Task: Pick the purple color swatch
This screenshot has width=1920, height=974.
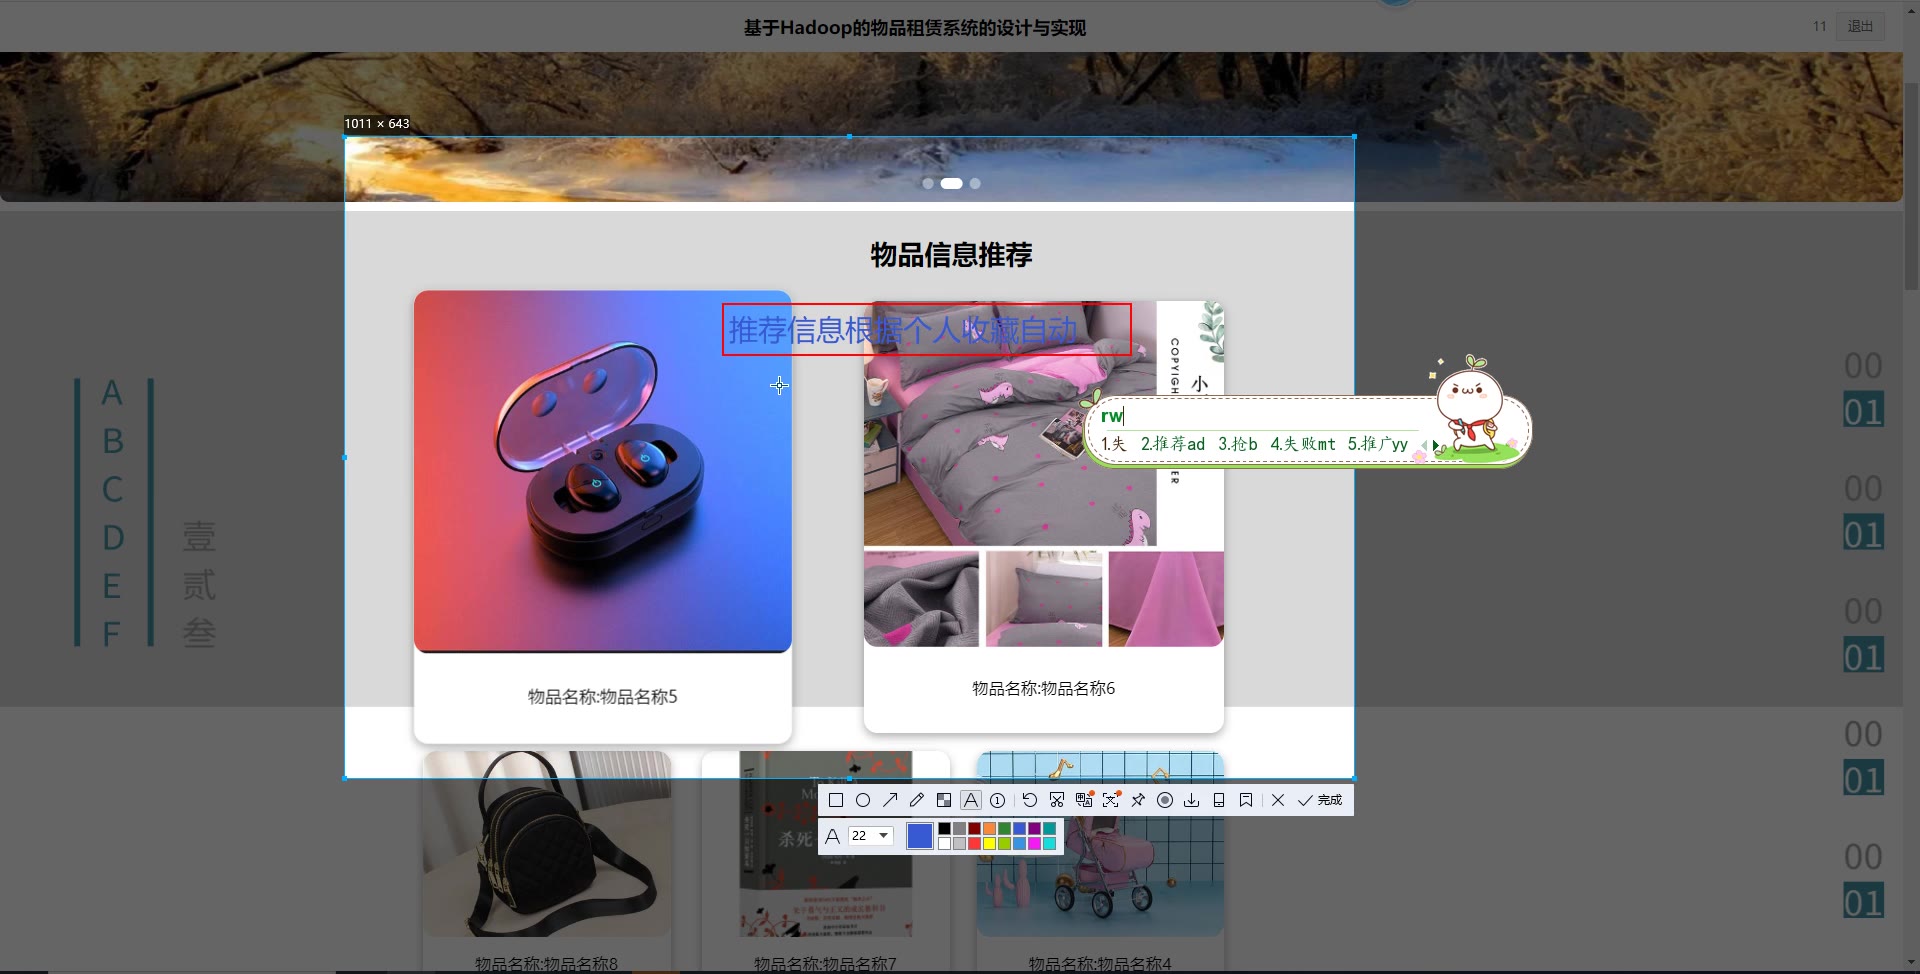Action: 1034,829
